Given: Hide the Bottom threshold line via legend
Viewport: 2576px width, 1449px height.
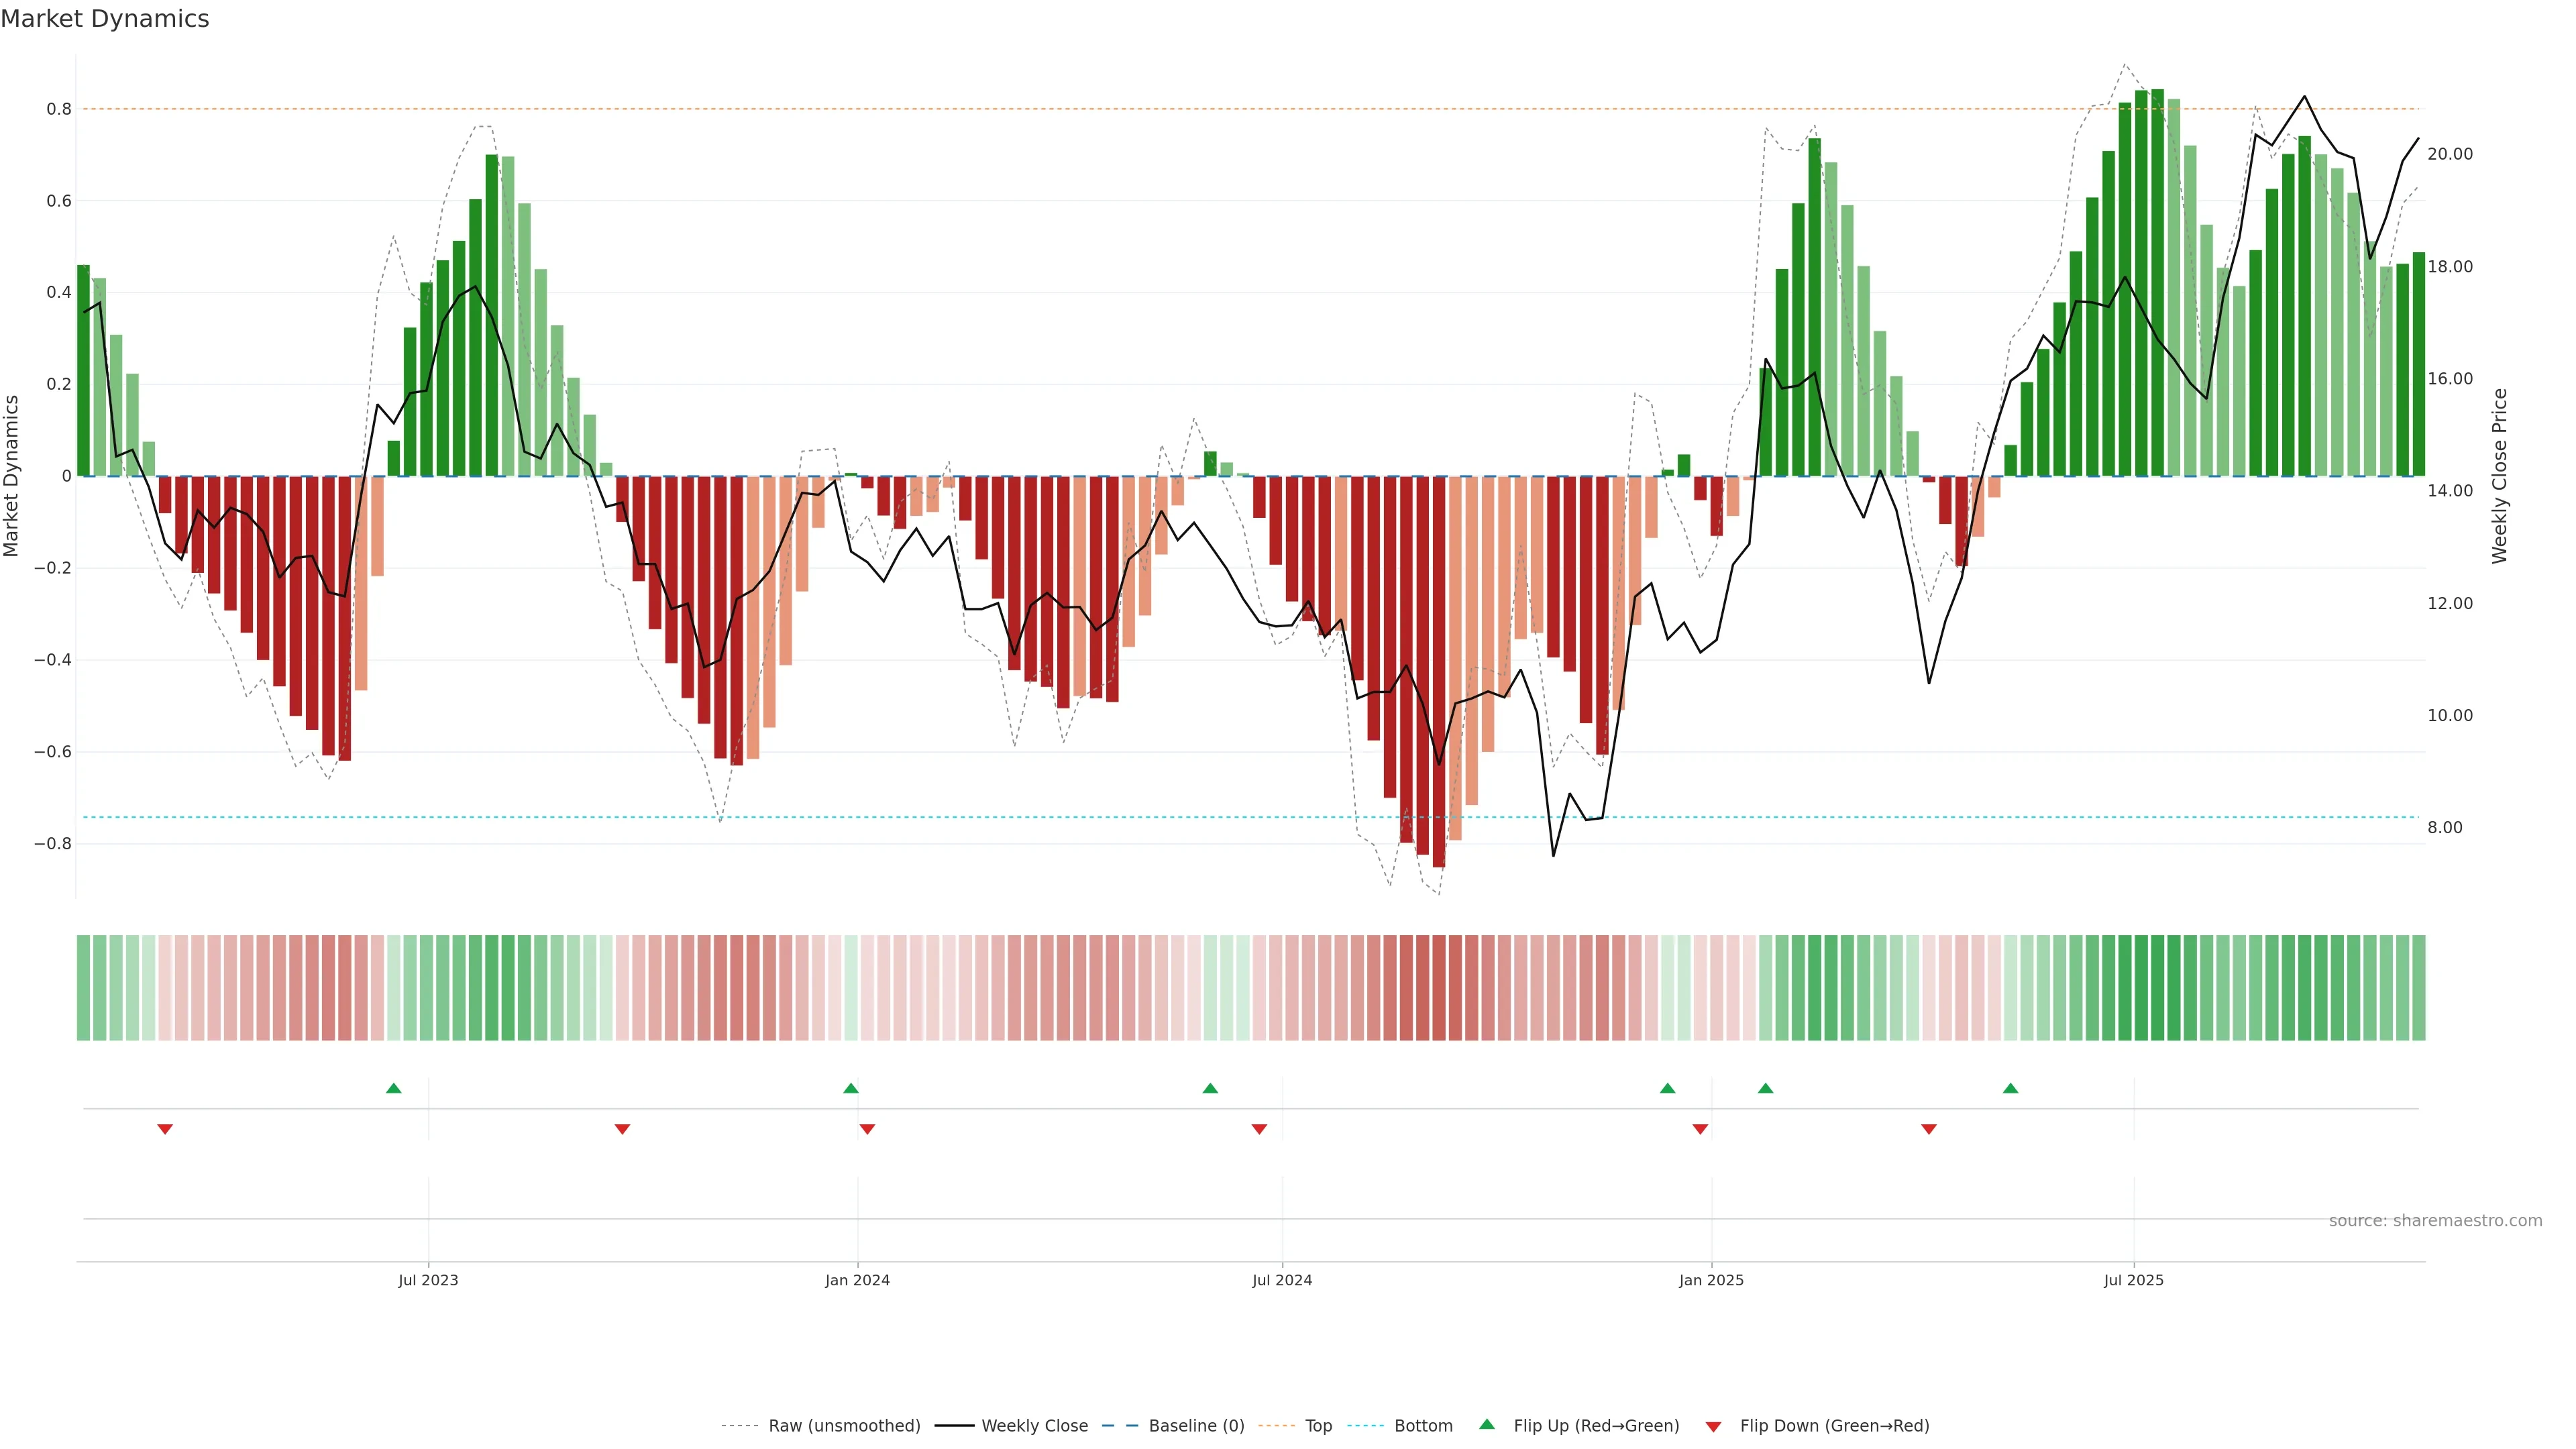Looking at the screenshot, I should 1423,1426.
